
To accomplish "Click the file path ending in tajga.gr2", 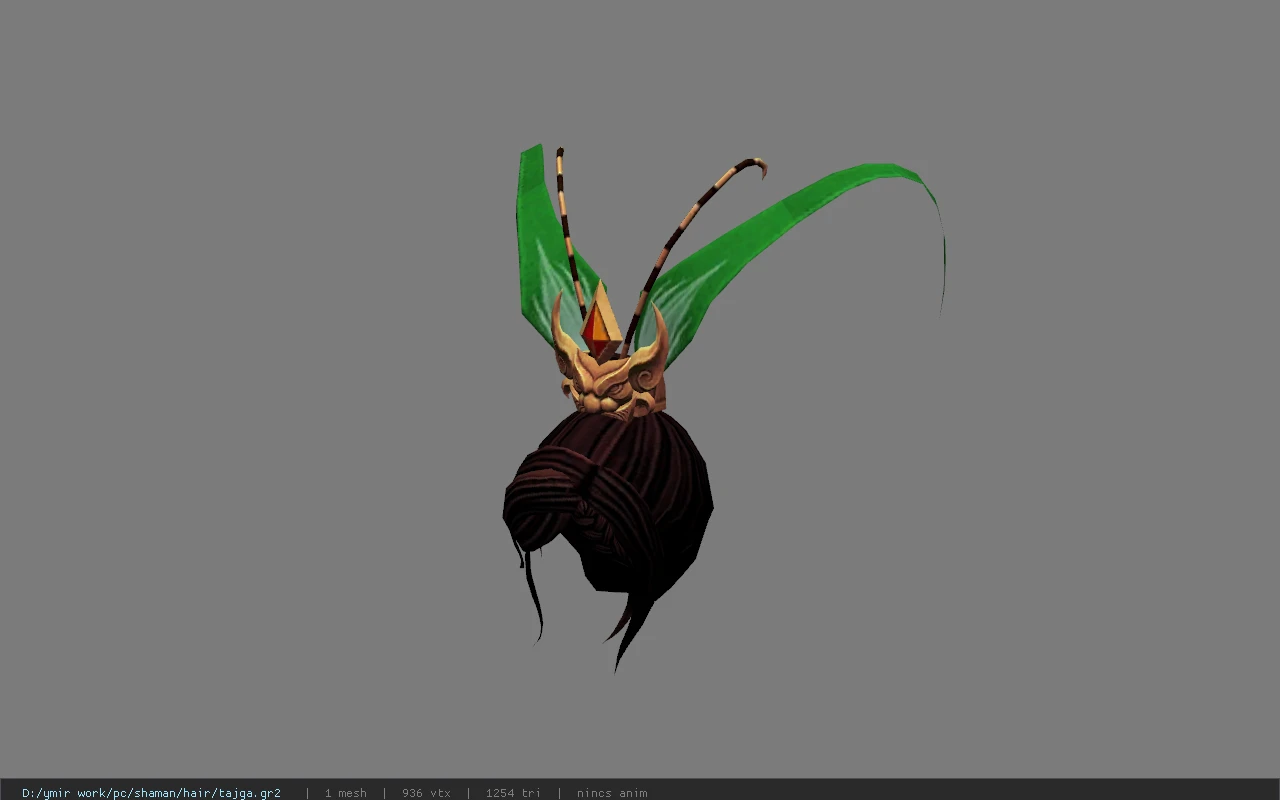I will click(151, 793).
